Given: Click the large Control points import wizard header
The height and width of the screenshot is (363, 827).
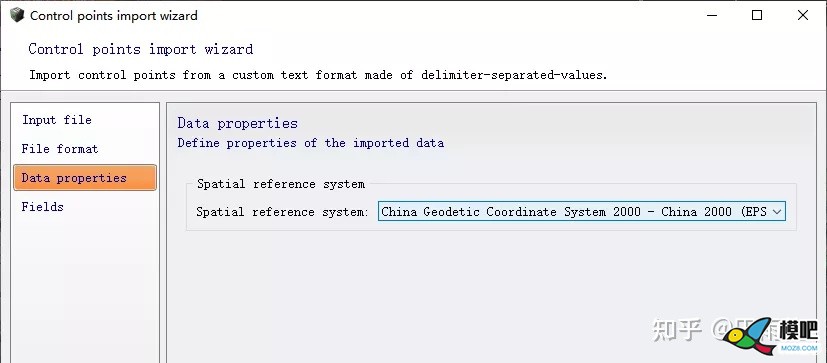Looking at the screenshot, I should tap(141, 49).
